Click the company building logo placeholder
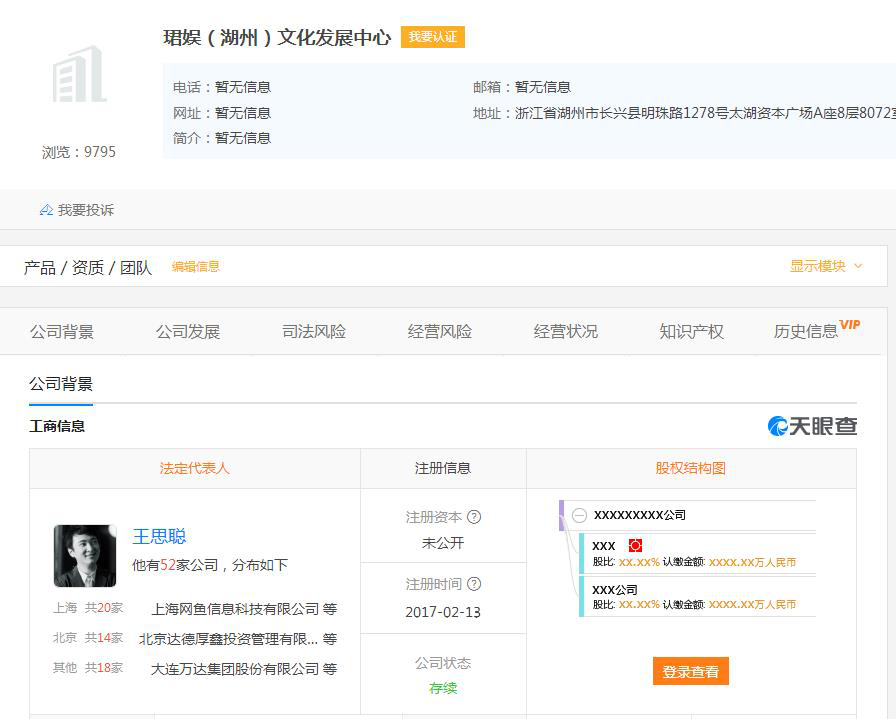The width and height of the screenshot is (896, 719). tap(79, 74)
